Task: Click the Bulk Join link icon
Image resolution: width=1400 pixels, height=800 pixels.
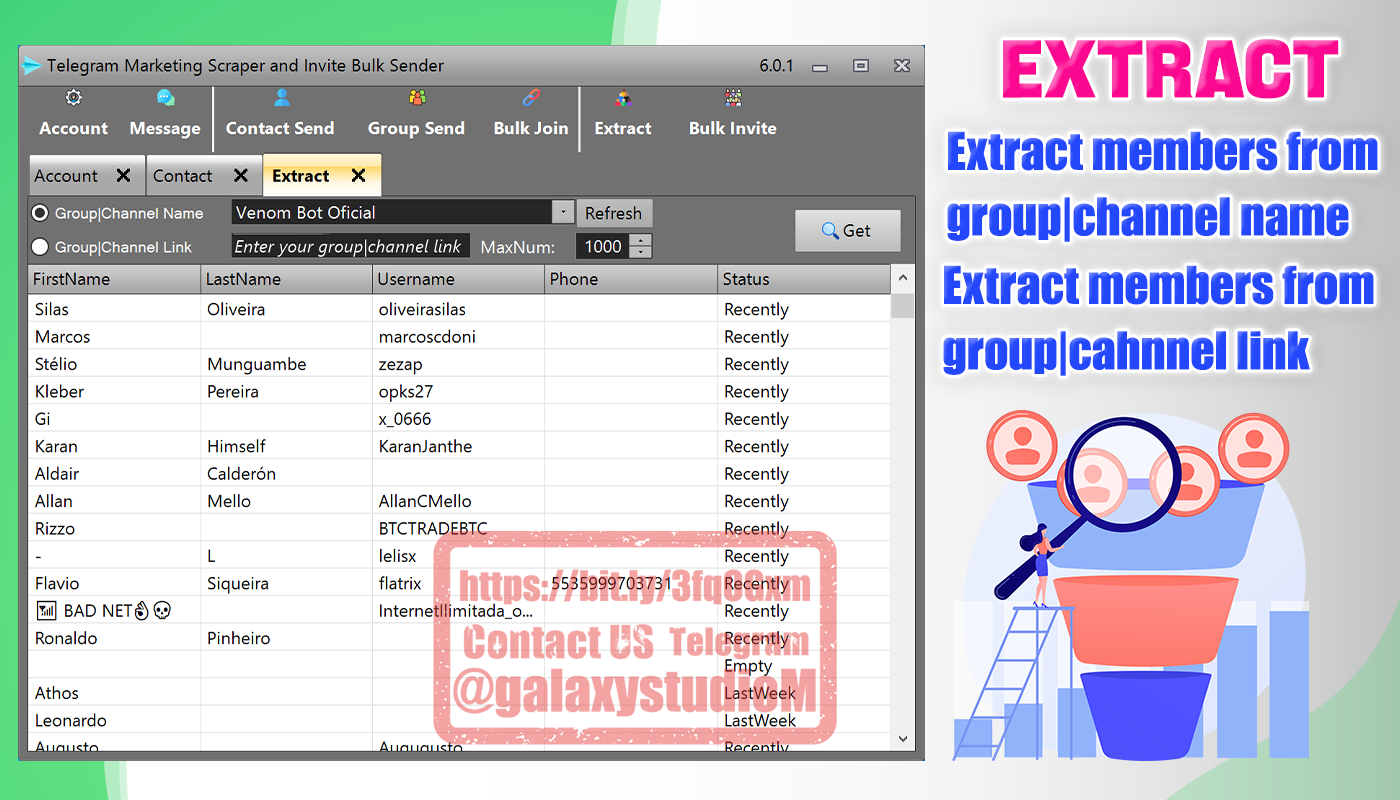Action: click(531, 98)
